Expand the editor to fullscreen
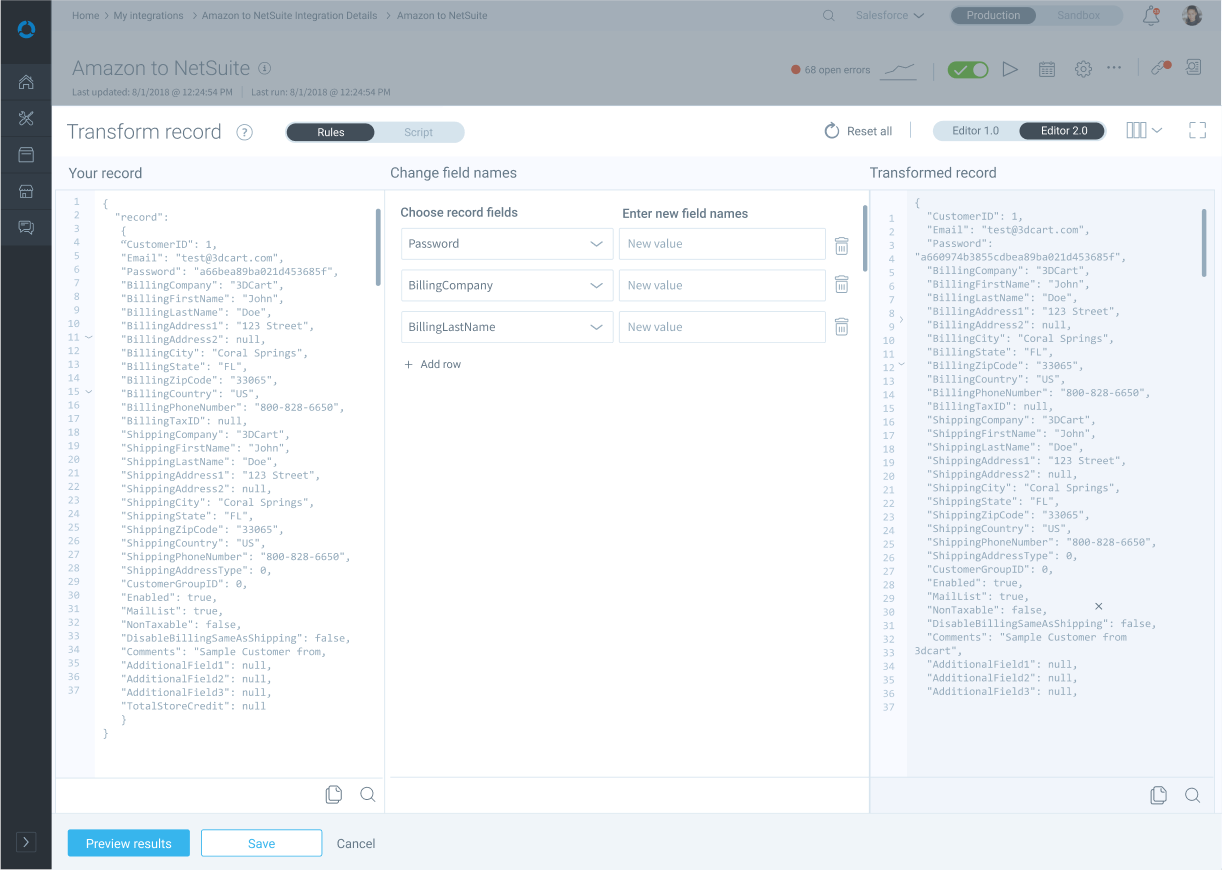1222x870 pixels. point(1197,131)
